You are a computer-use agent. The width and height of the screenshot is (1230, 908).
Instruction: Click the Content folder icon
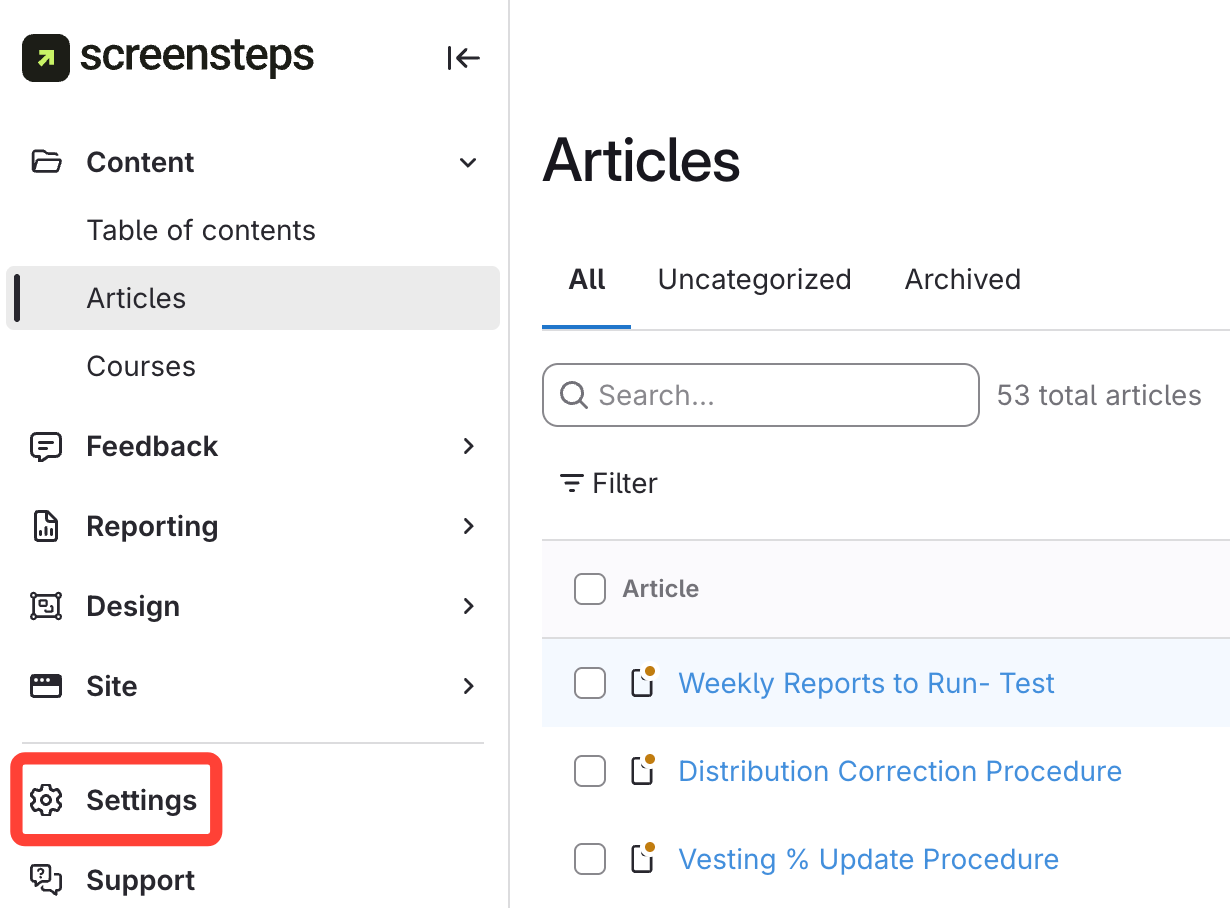(46, 162)
